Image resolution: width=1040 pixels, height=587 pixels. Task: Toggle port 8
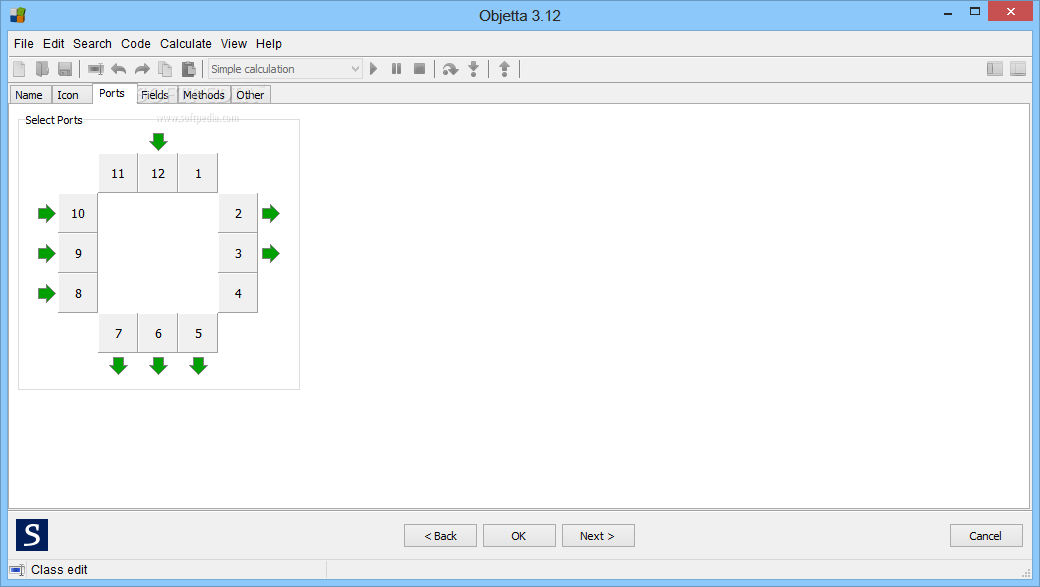[x=78, y=293]
